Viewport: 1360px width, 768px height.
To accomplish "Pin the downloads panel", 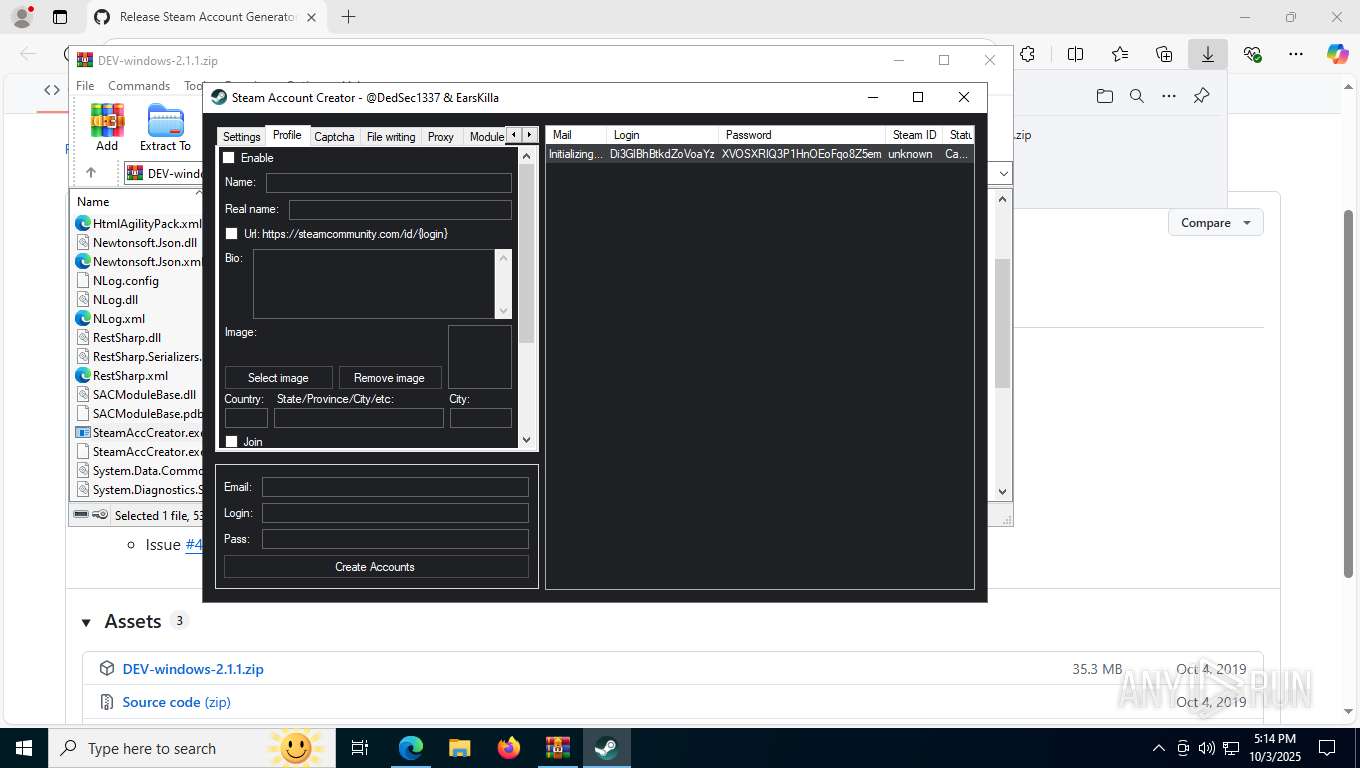I will pyautogui.click(x=1202, y=96).
